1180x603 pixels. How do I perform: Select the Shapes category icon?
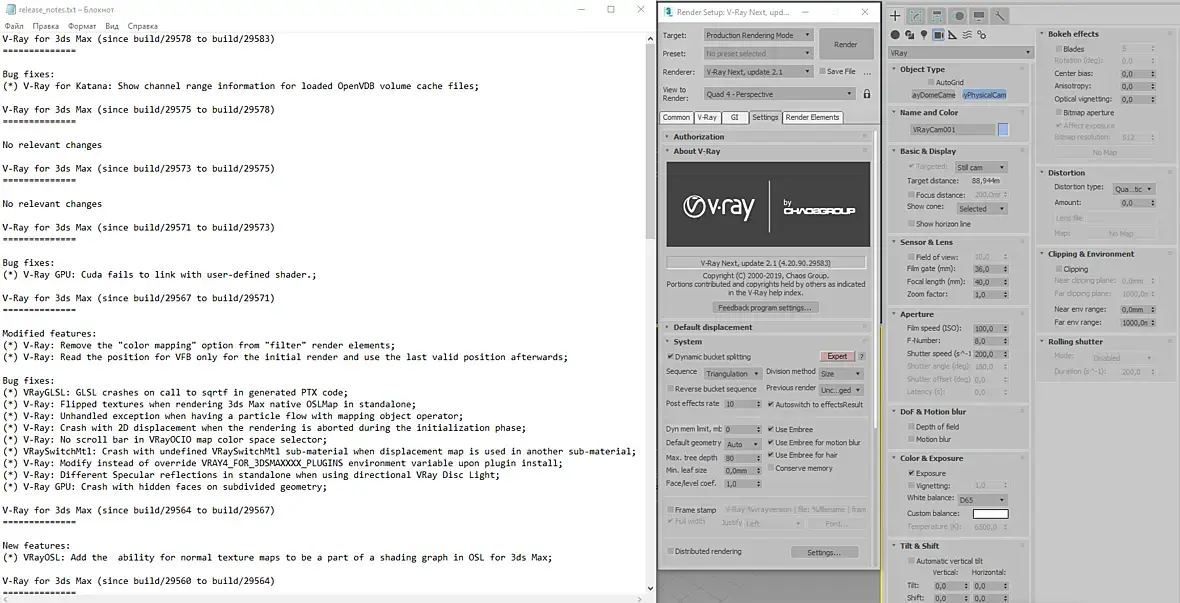point(909,35)
